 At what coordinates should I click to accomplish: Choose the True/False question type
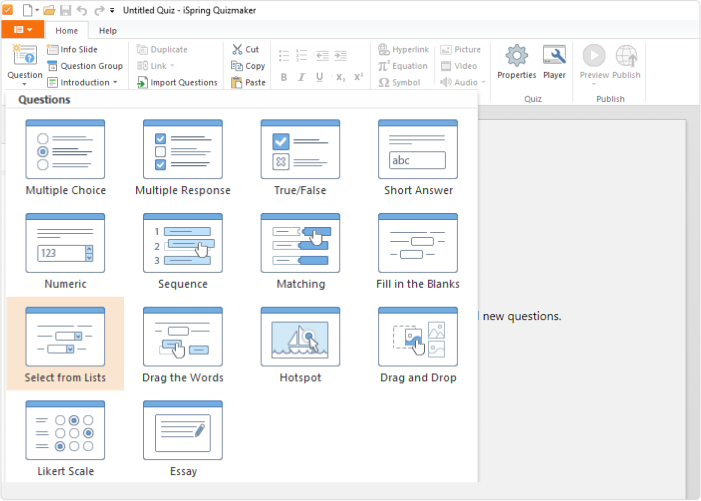click(300, 157)
